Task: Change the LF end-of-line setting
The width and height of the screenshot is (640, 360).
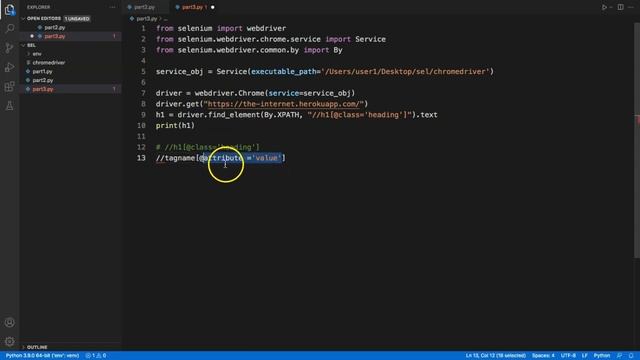Action: click(x=584, y=356)
